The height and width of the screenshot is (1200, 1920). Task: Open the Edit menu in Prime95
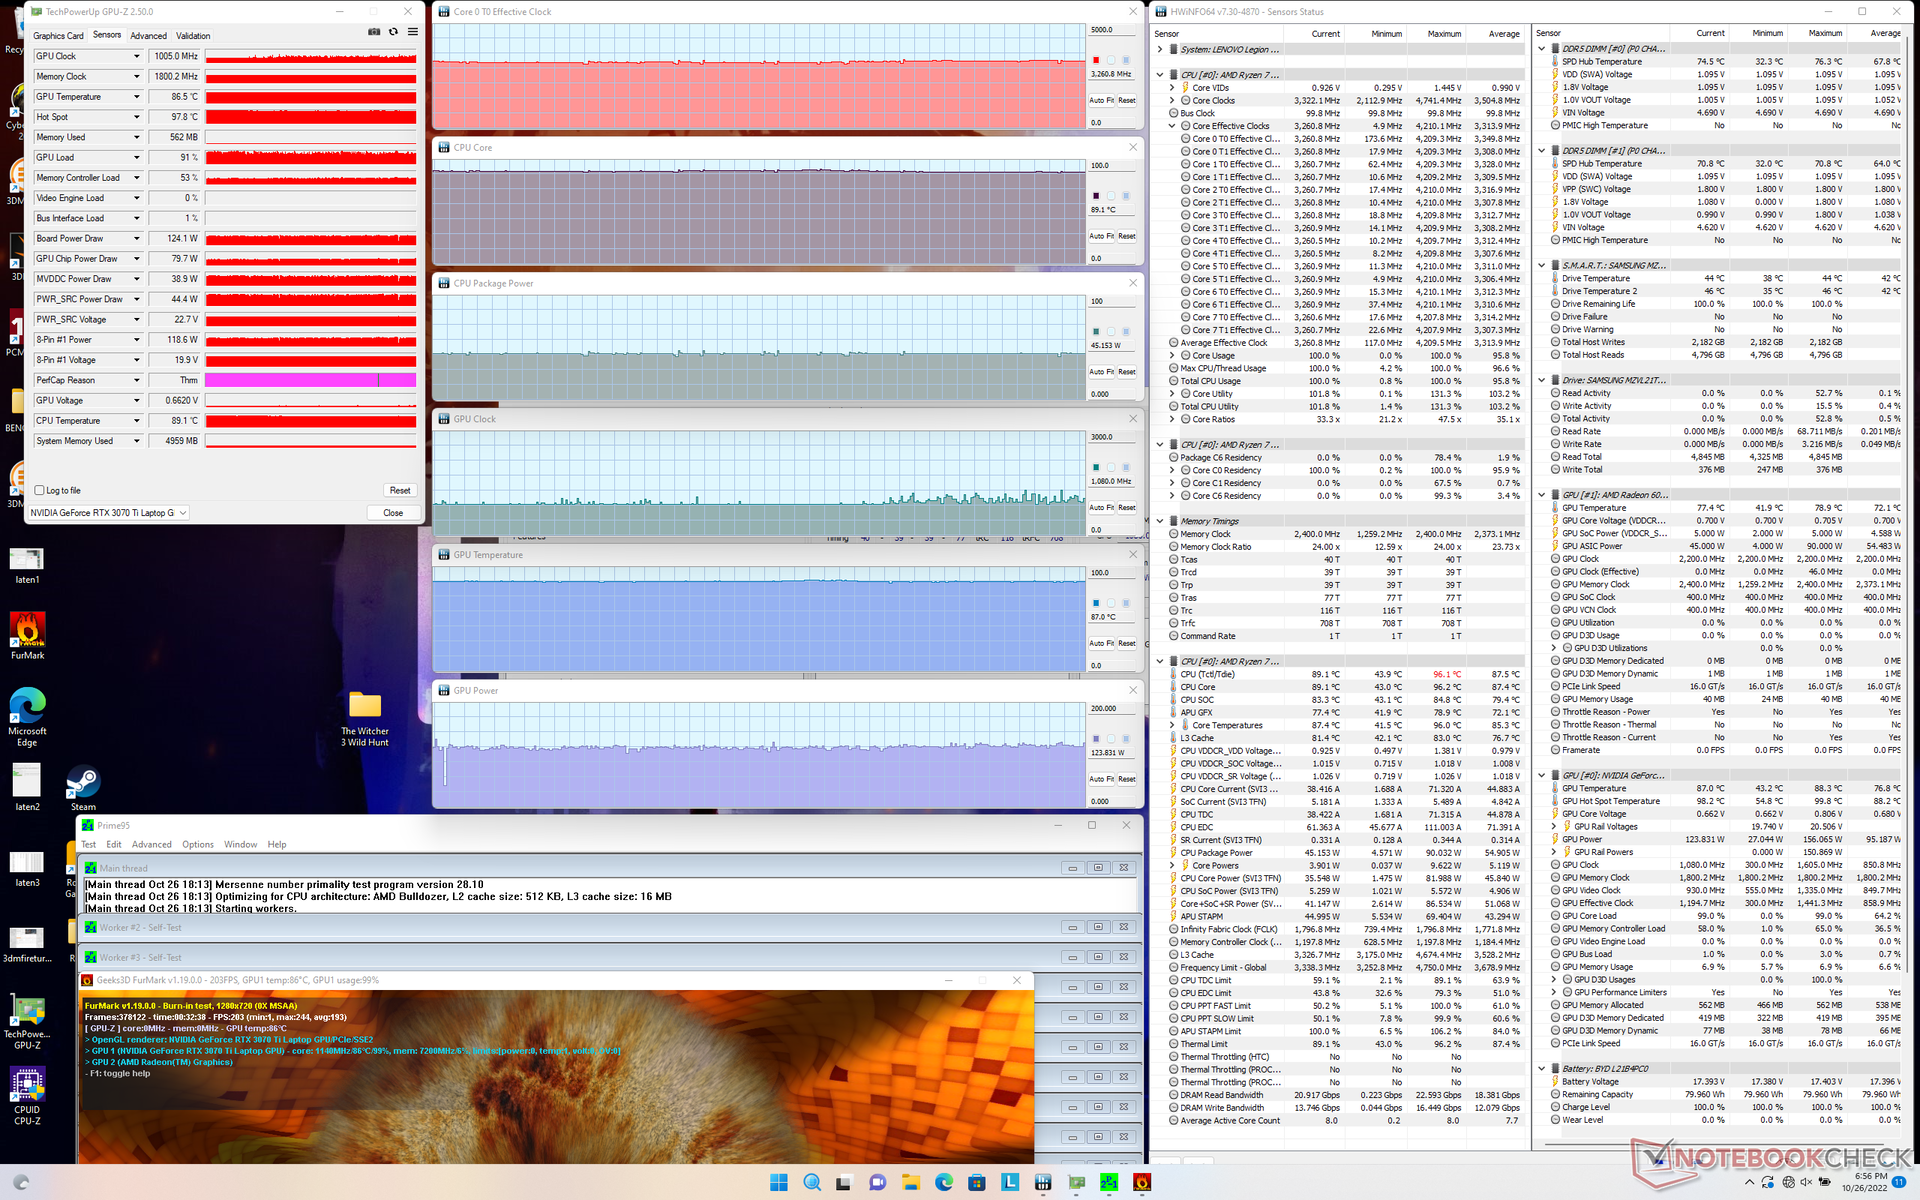(114, 845)
